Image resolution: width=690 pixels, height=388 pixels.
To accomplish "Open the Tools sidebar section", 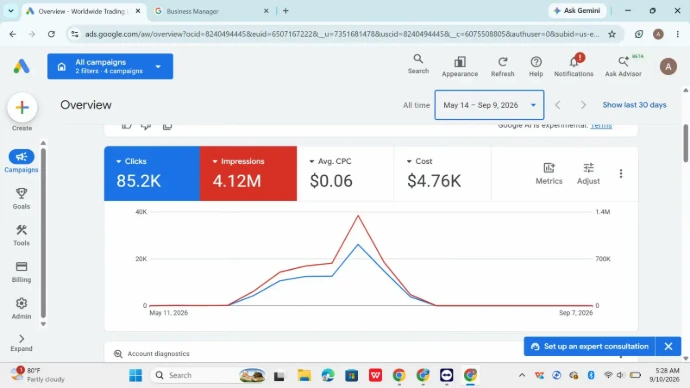I will [x=21, y=235].
